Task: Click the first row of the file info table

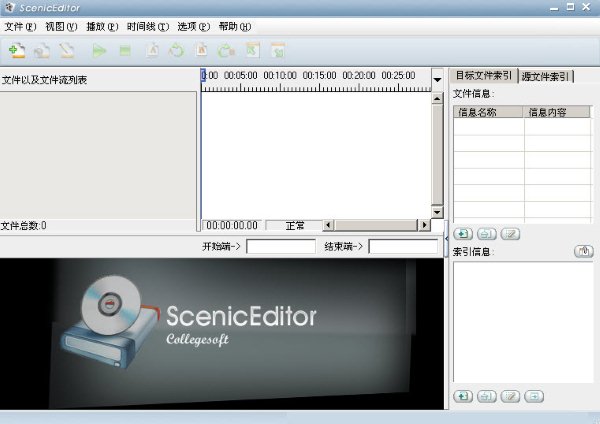Action: click(522, 127)
